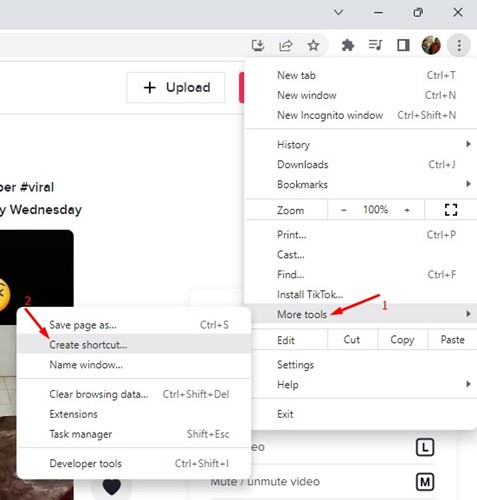477x500 pixels.
Task: Click the Upload button
Action: tap(176, 87)
